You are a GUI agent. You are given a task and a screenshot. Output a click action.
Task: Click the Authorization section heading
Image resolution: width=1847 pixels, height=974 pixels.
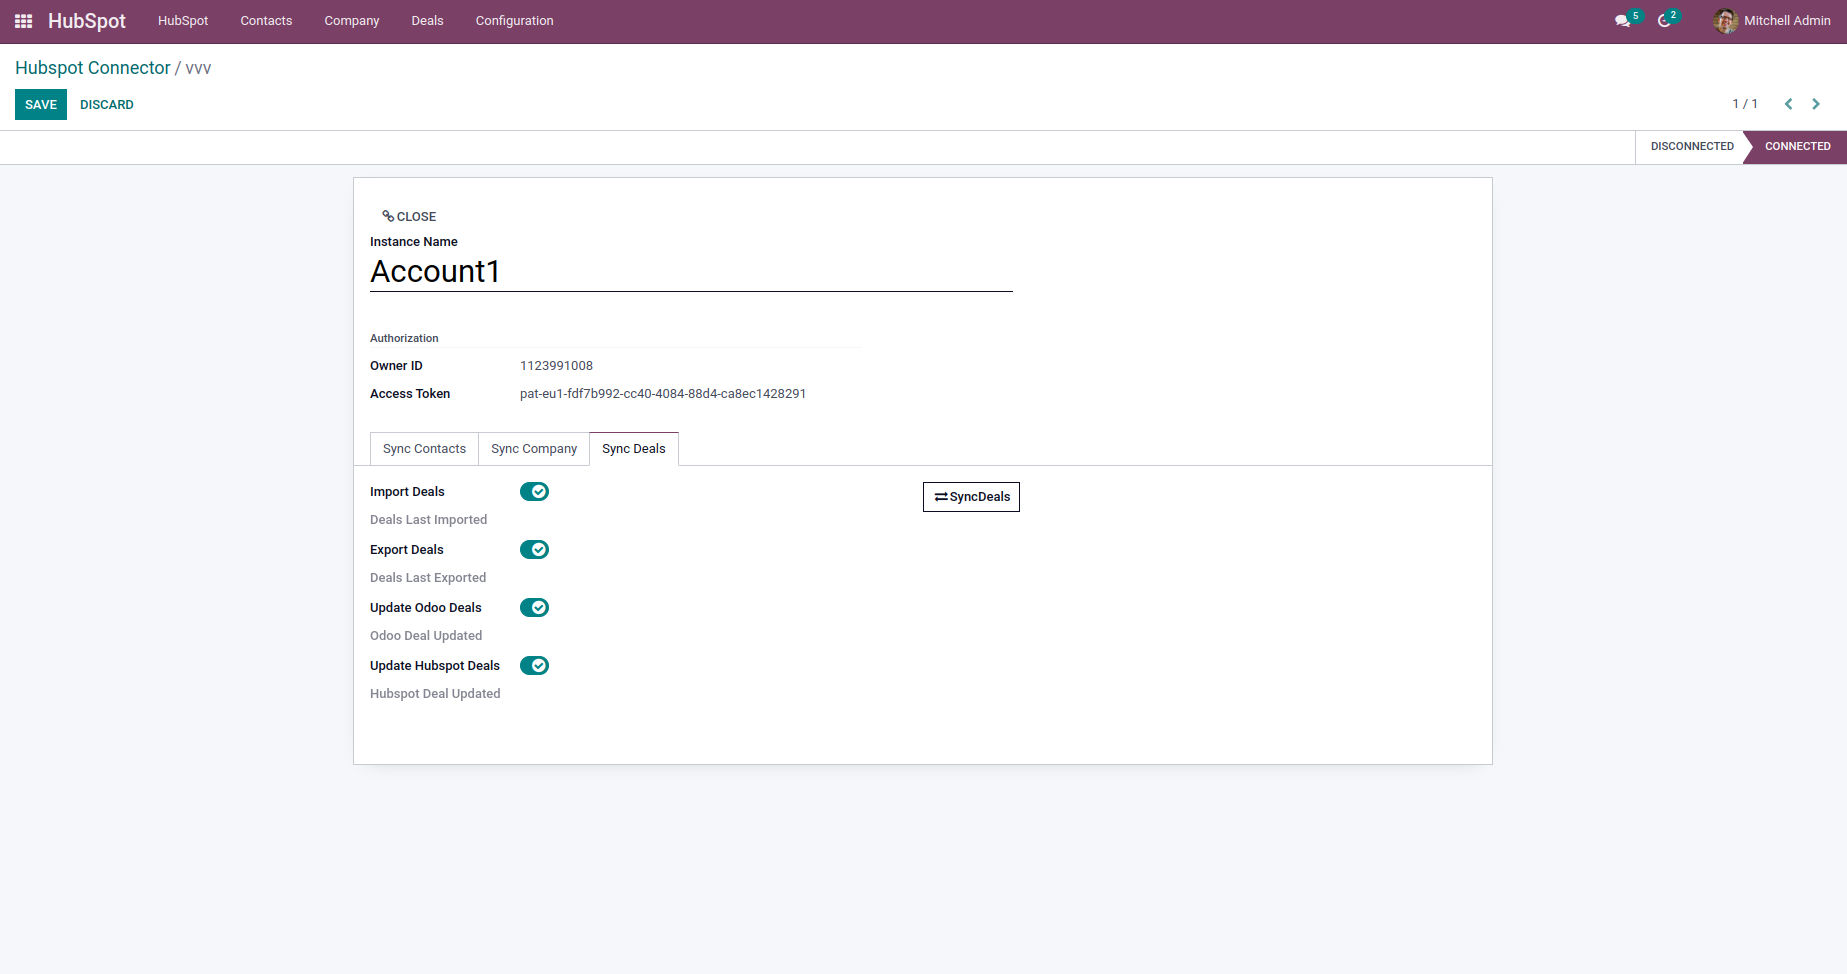[x=404, y=339]
